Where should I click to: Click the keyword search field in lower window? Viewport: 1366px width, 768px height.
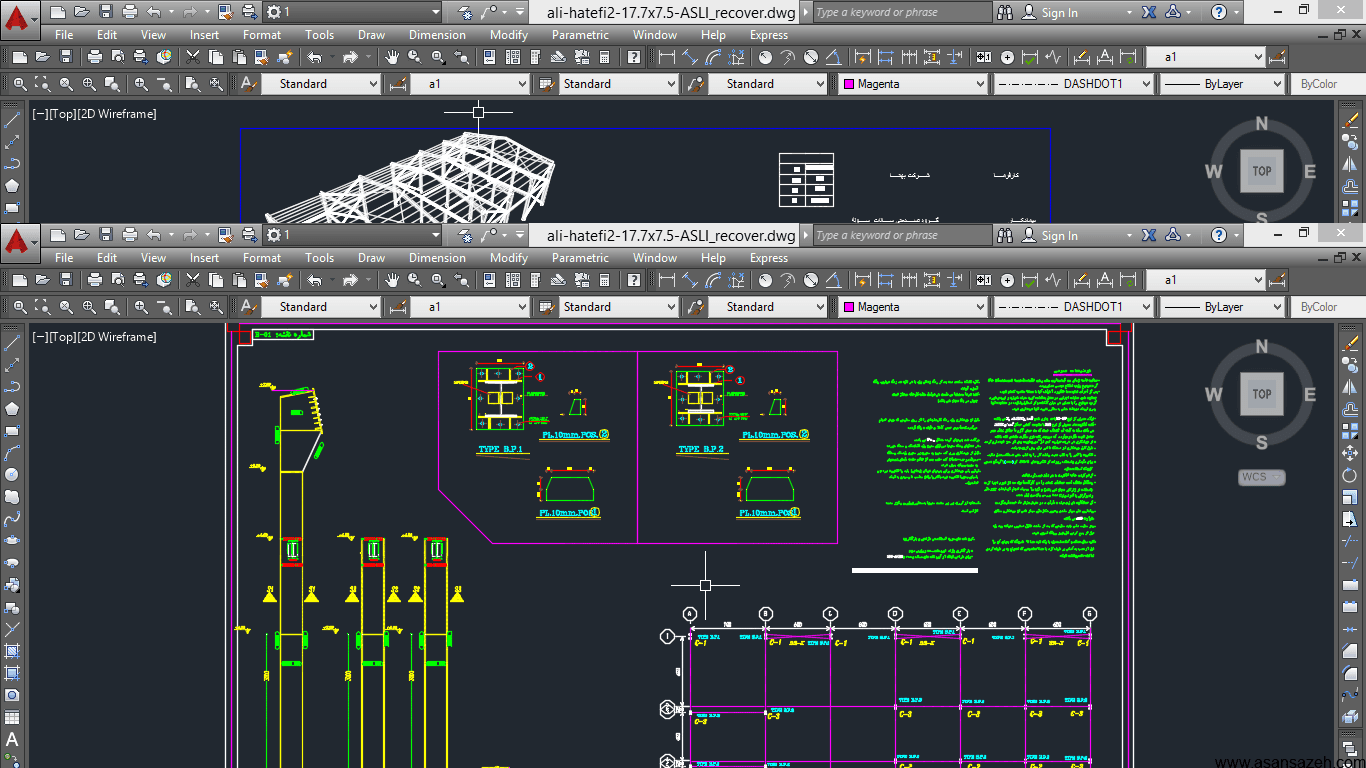(902, 236)
